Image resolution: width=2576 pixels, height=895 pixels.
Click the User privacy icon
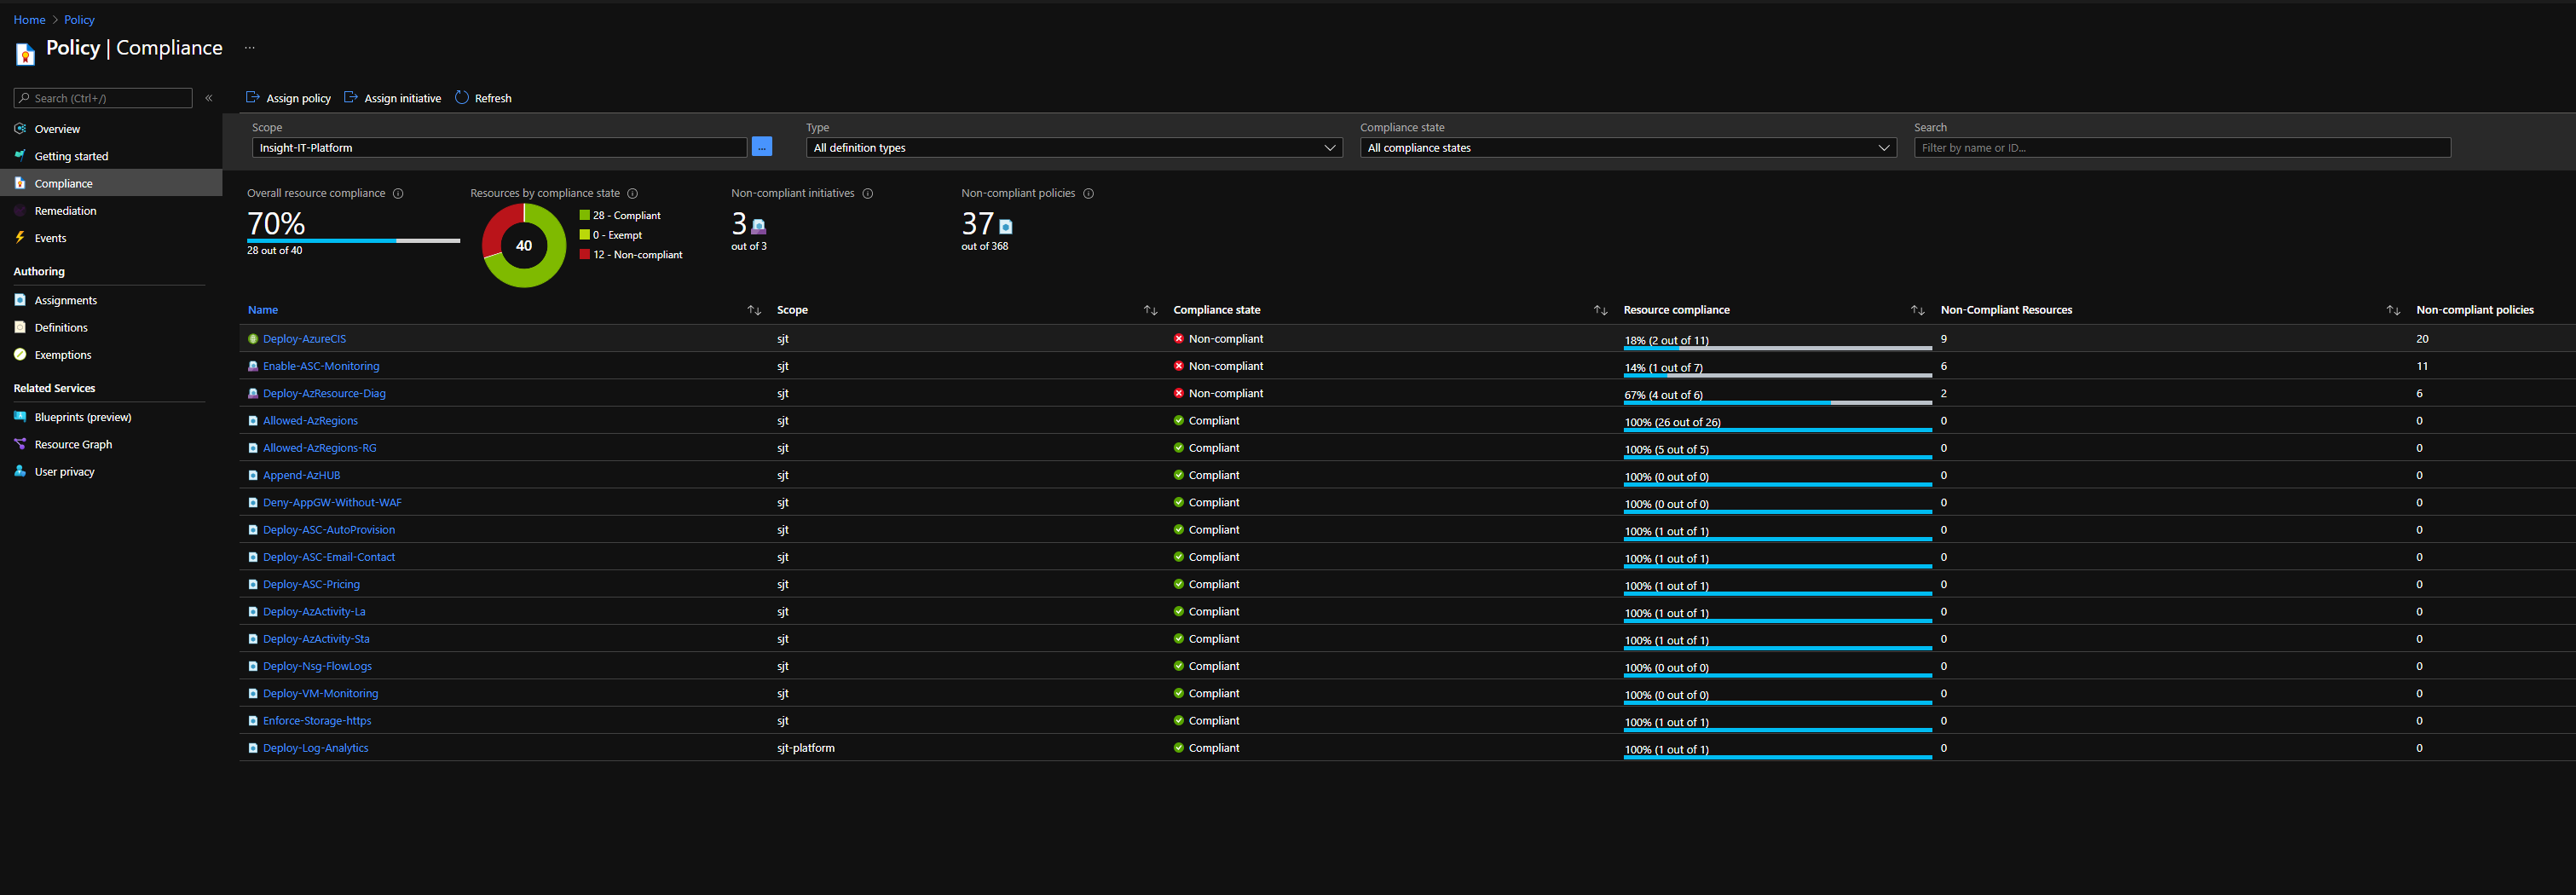[20, 471]
